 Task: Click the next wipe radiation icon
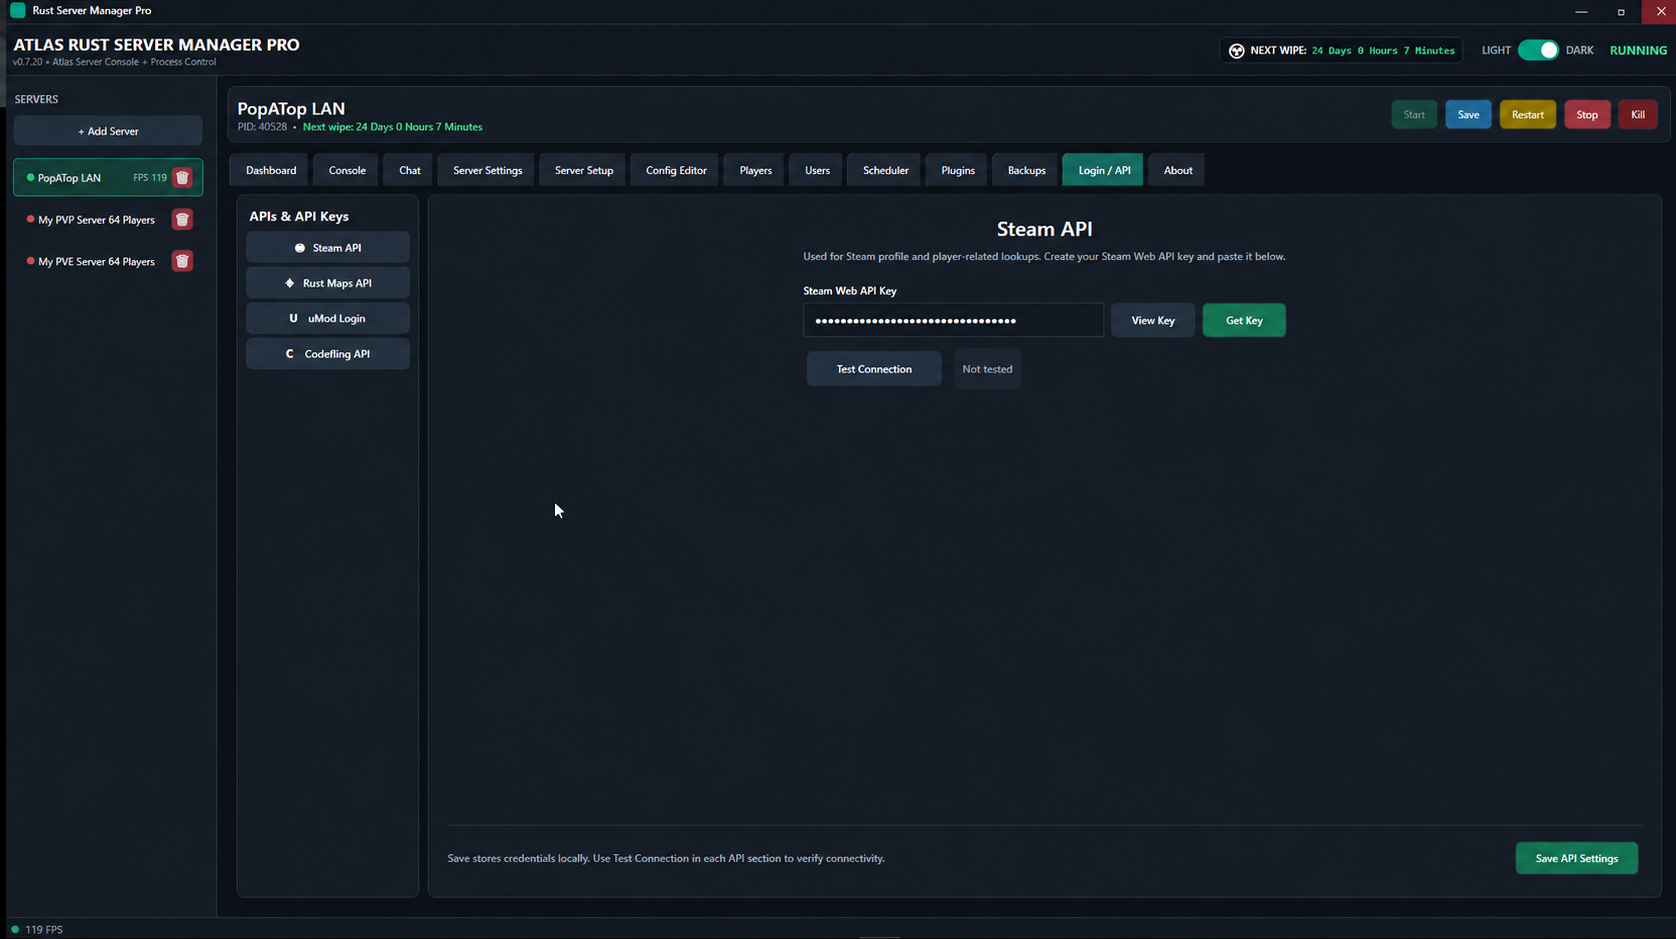1236,51
